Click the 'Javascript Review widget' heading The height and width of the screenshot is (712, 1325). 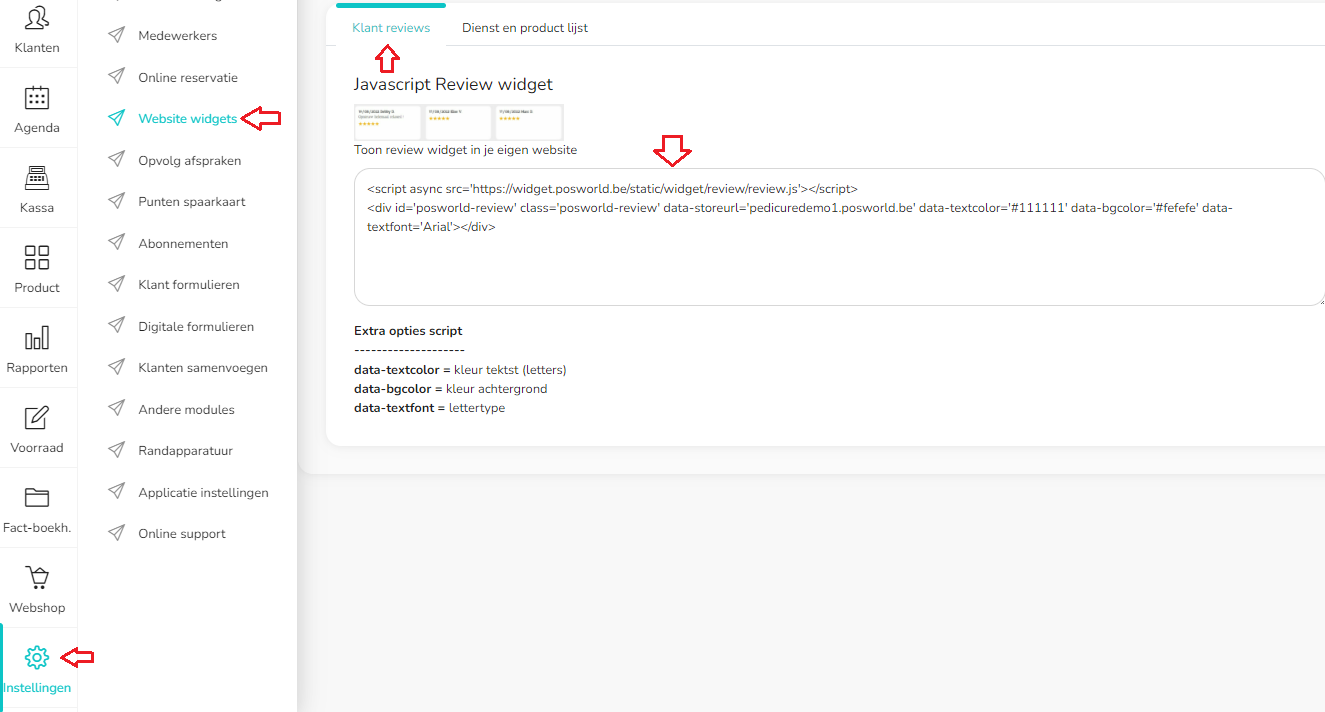(x=453, y=84)
